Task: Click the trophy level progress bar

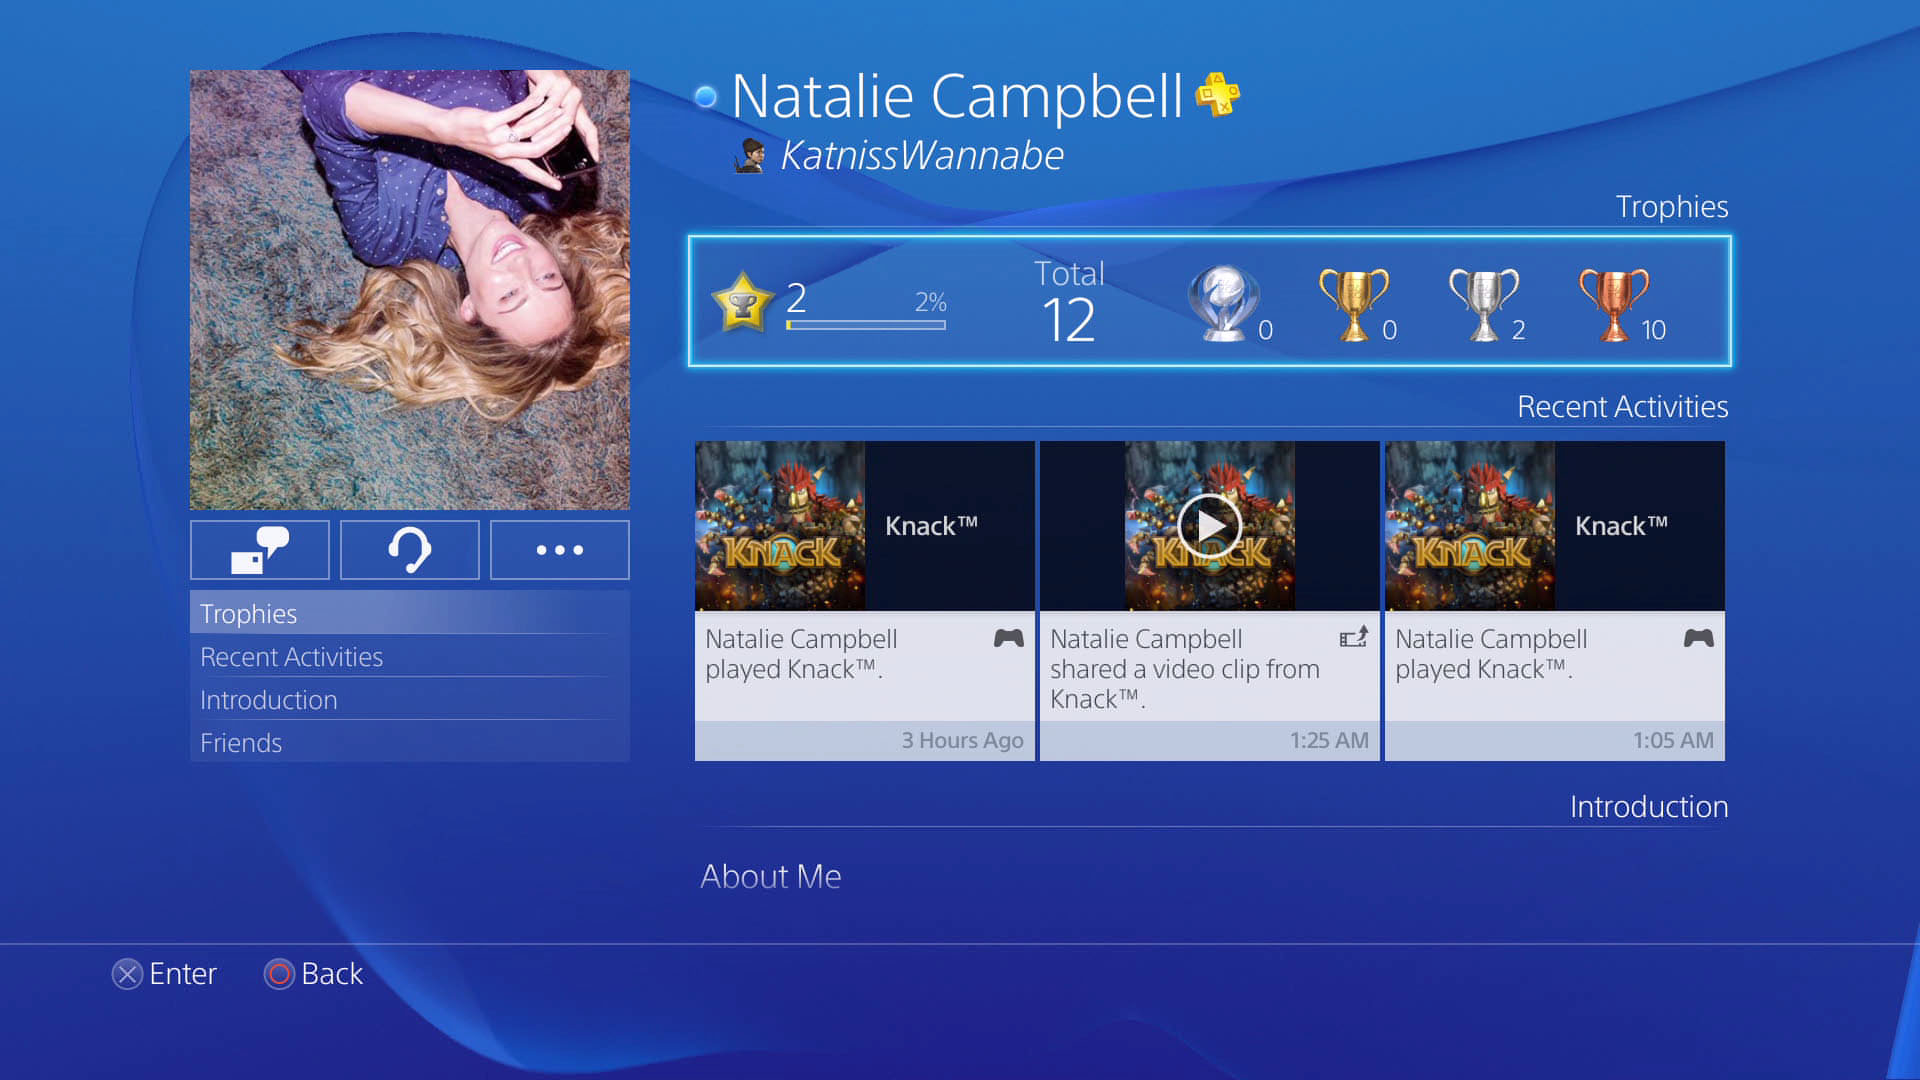Action: pyautogui.click(x=866, y=325)
